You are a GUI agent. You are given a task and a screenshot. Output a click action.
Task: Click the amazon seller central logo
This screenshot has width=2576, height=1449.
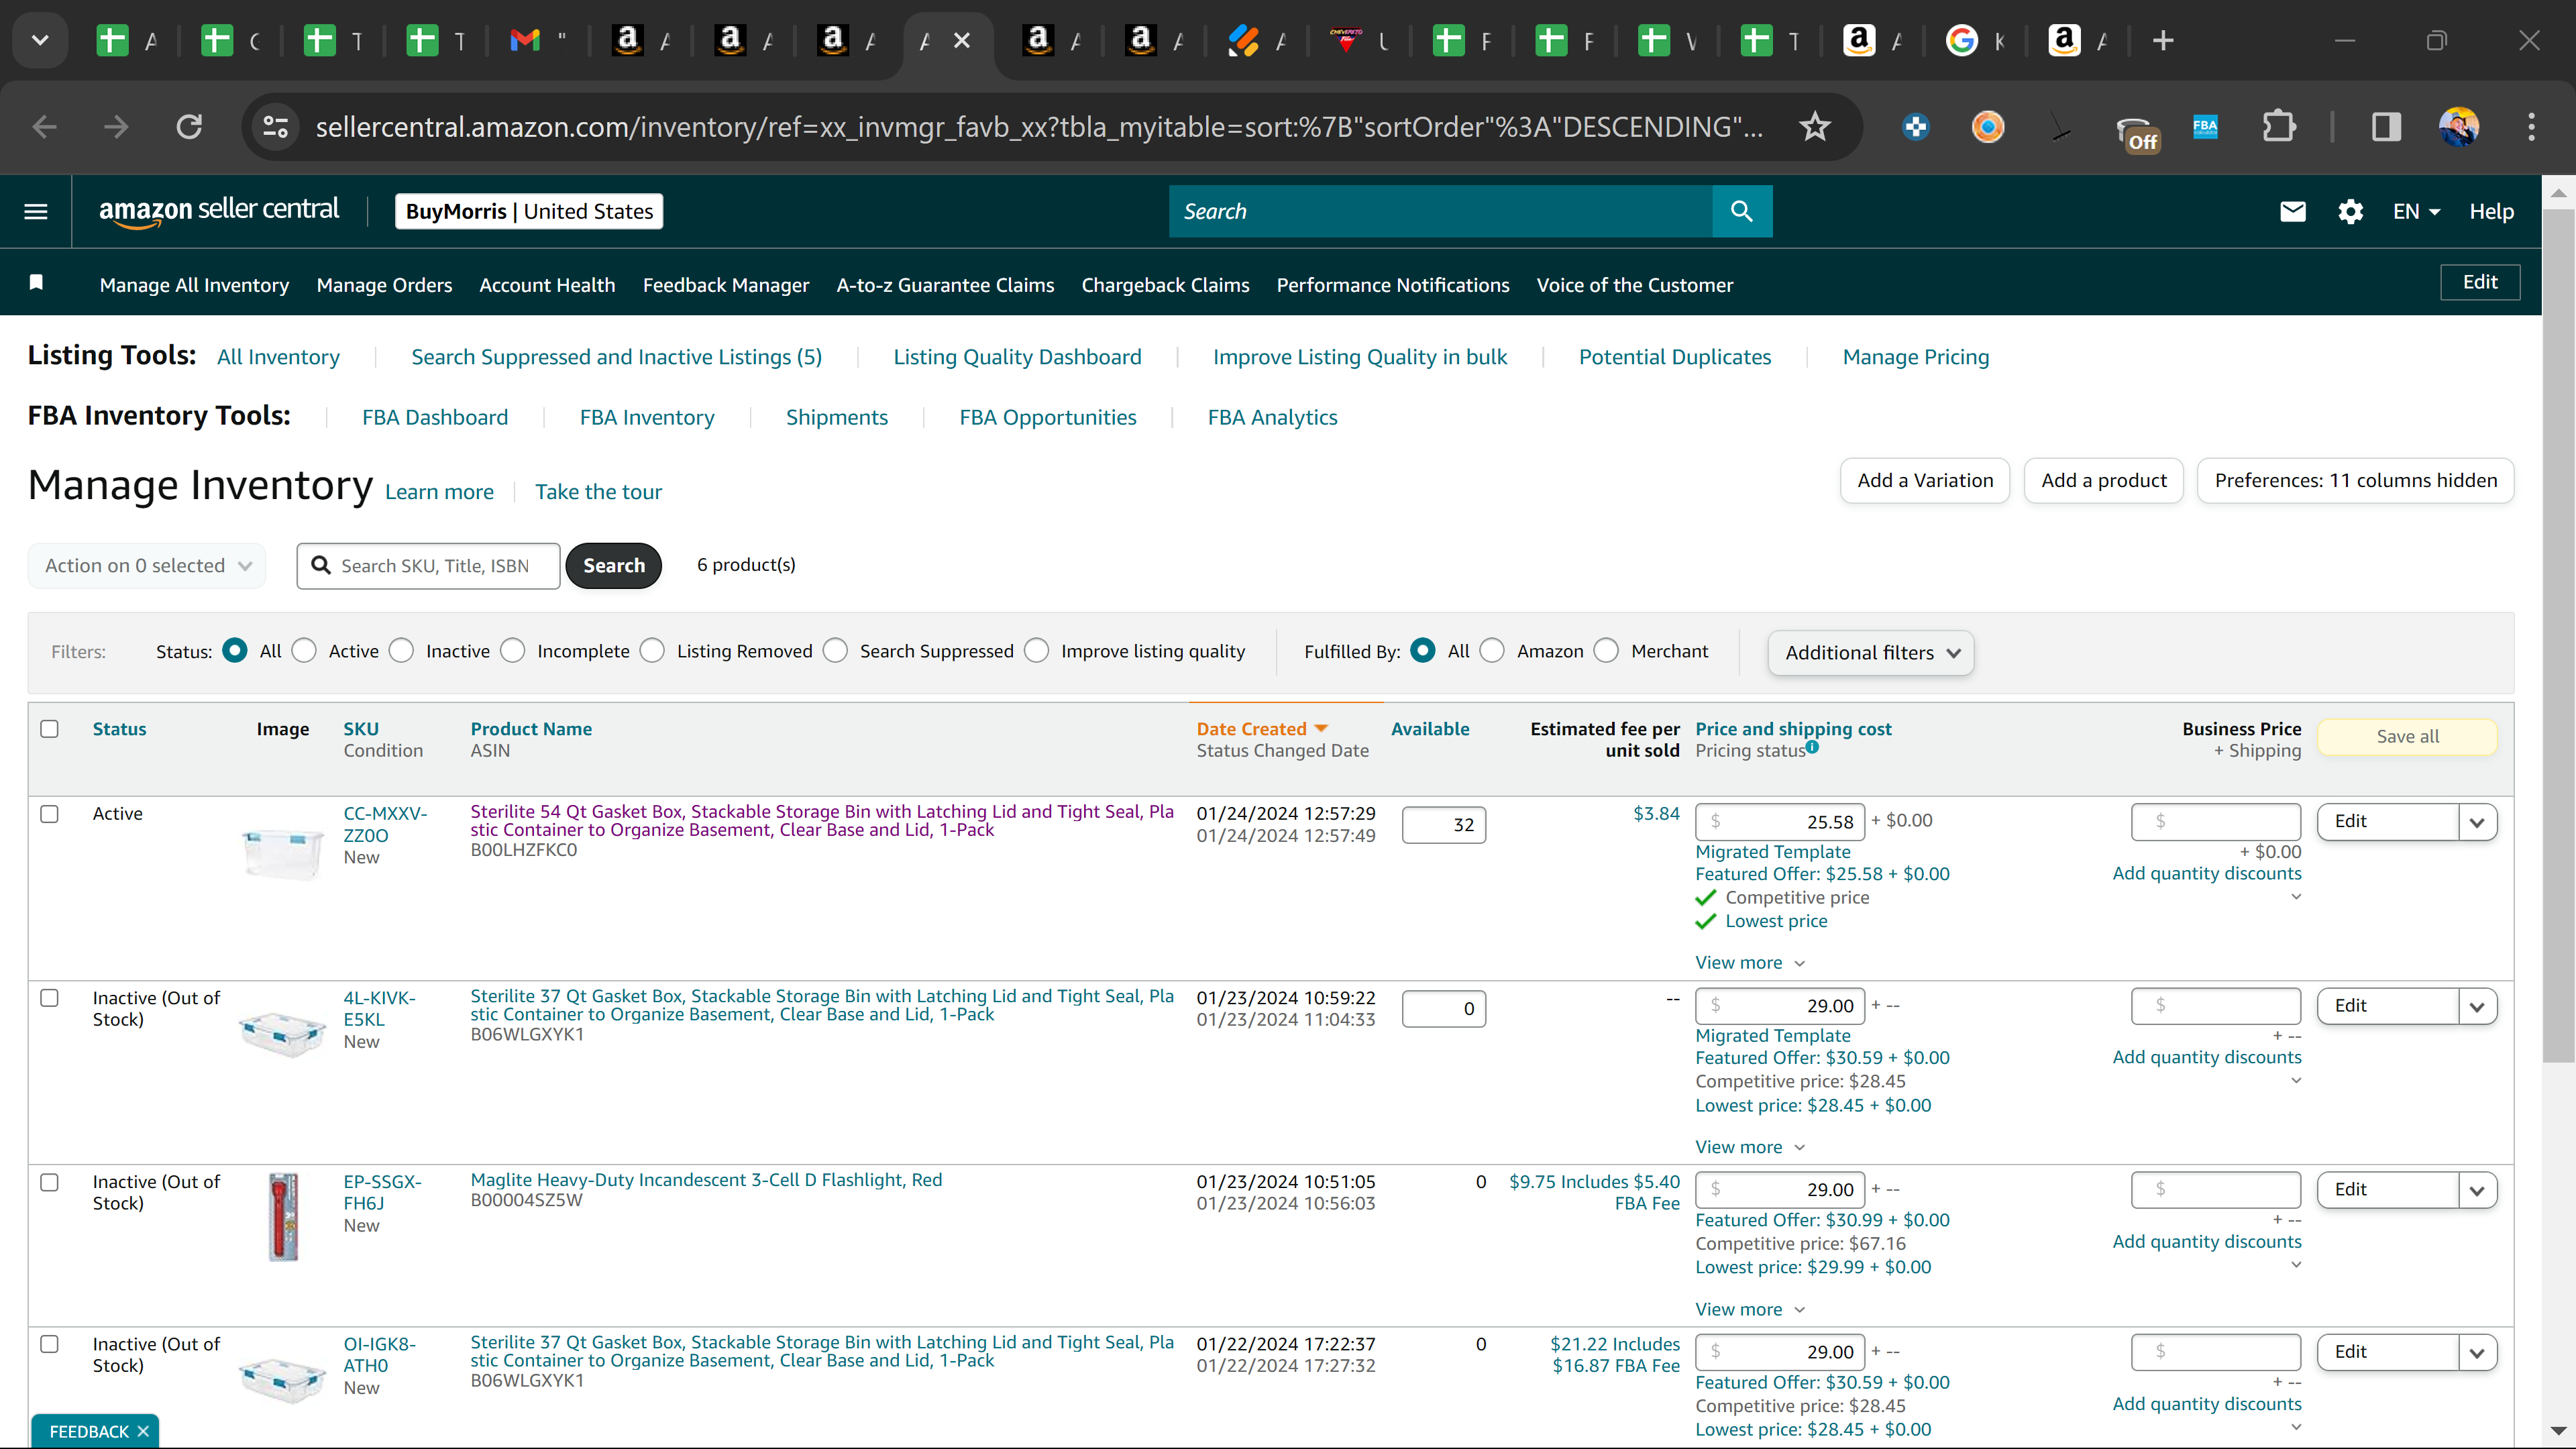click(219, 211)
